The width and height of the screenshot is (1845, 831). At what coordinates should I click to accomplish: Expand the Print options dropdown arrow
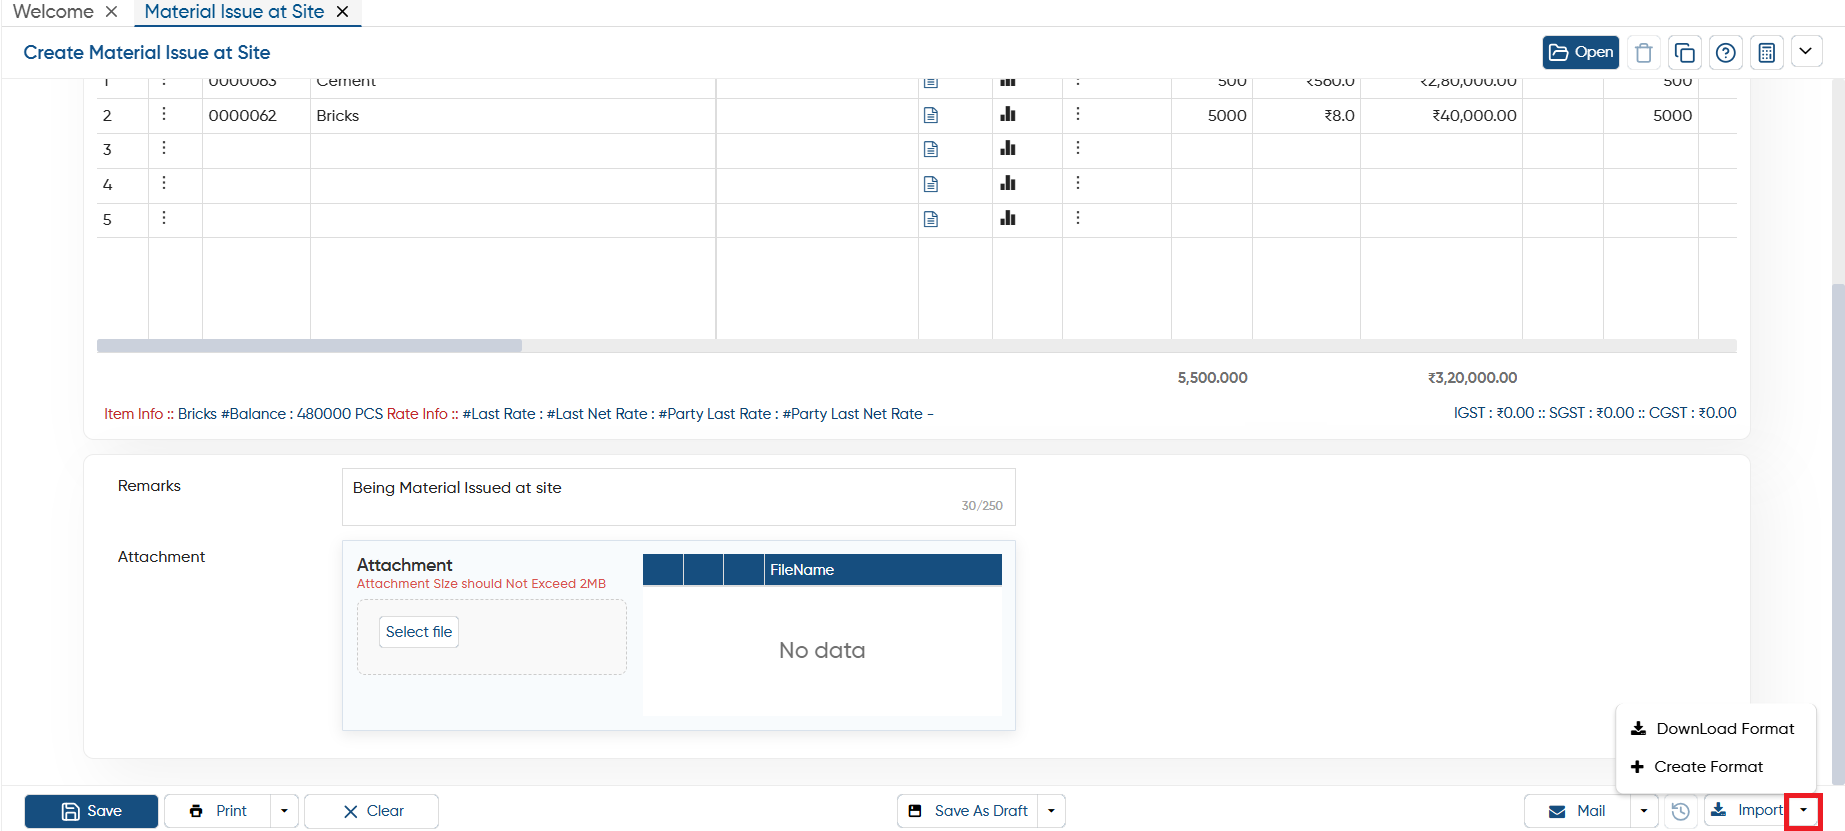pos(284,811)
